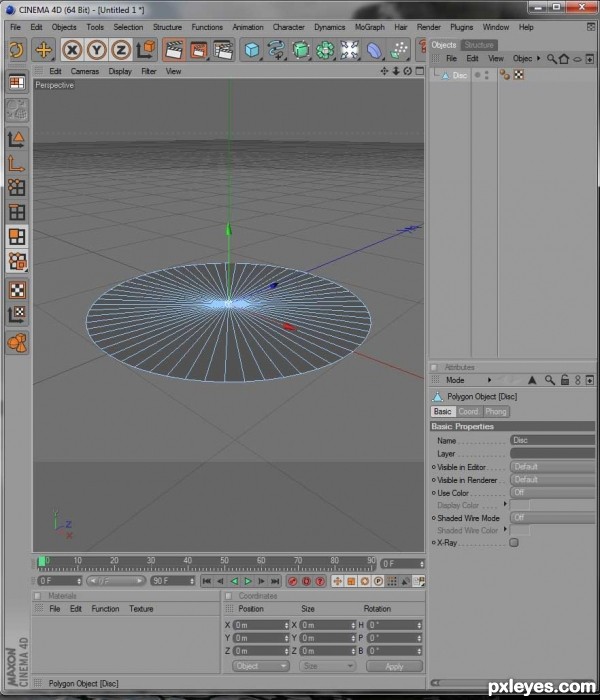Toggle the Y axis lock
Viewport: 600px width, 700px height.
(x=96, y=50)
